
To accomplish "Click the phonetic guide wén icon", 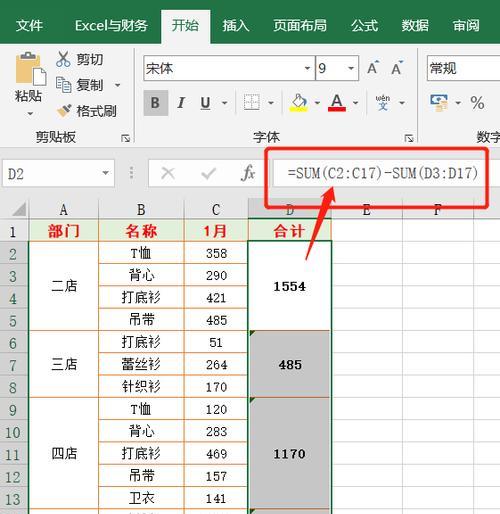I will pyautogui.click(x=383, y=102).
